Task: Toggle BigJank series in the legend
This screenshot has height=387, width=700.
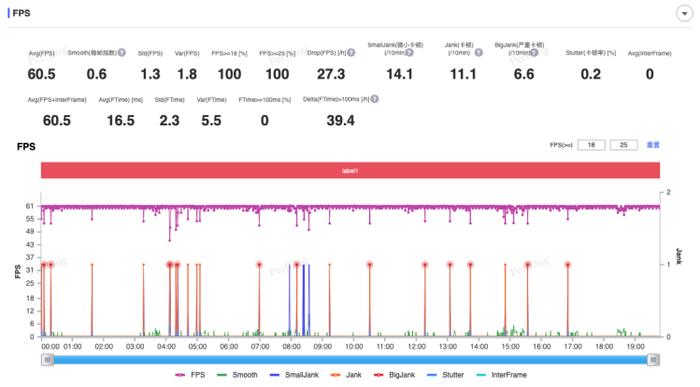Action: [x=394, y=375]
